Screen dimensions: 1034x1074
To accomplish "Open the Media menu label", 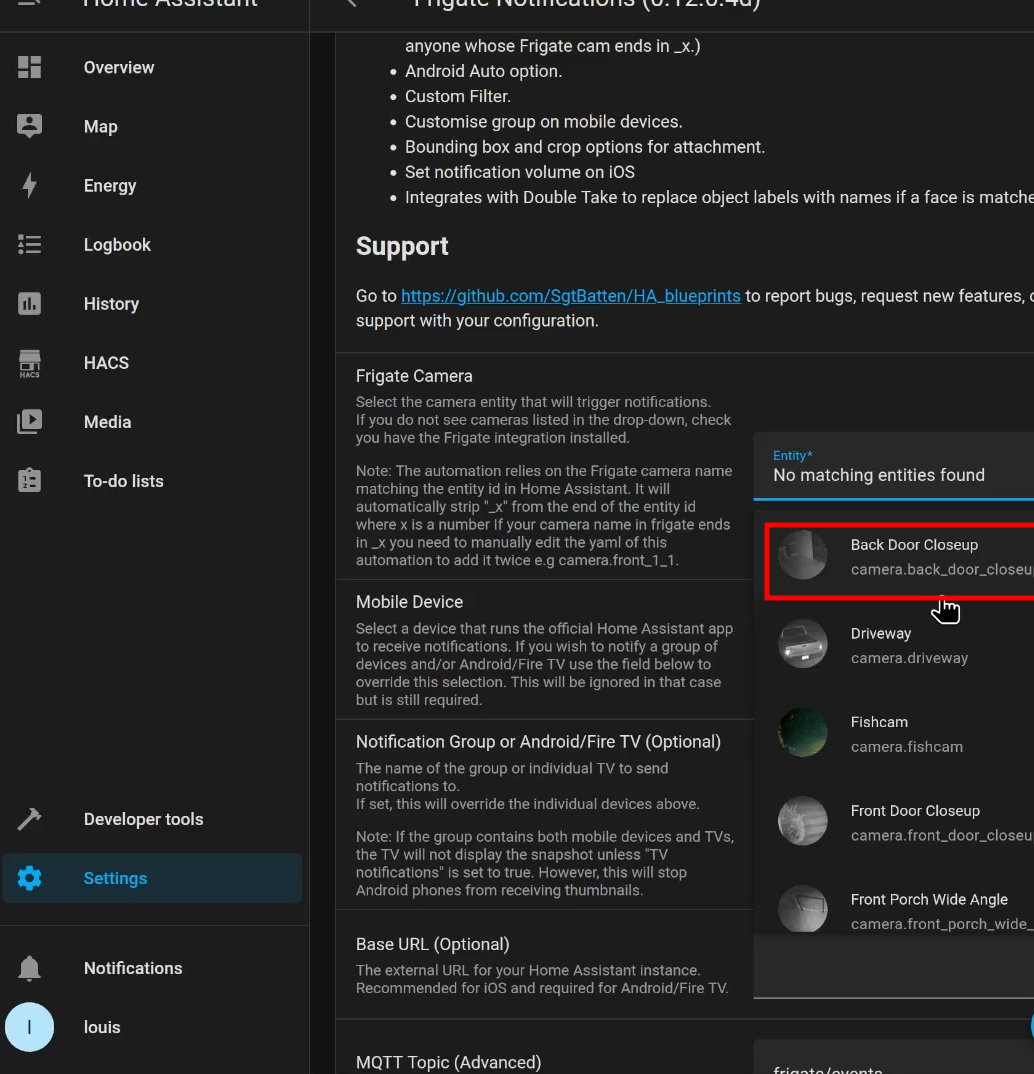I will (x=108, y=422).
